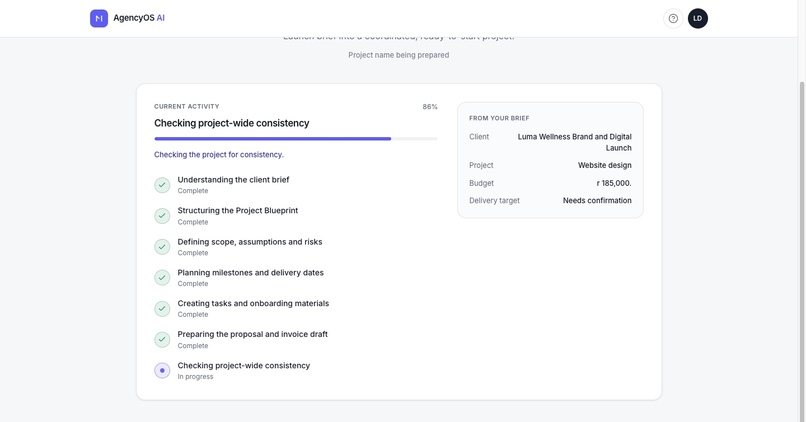Click checkmark beside Preparing the proposal and invoice draft
The image size is (806, 422).
pos(162,339)
